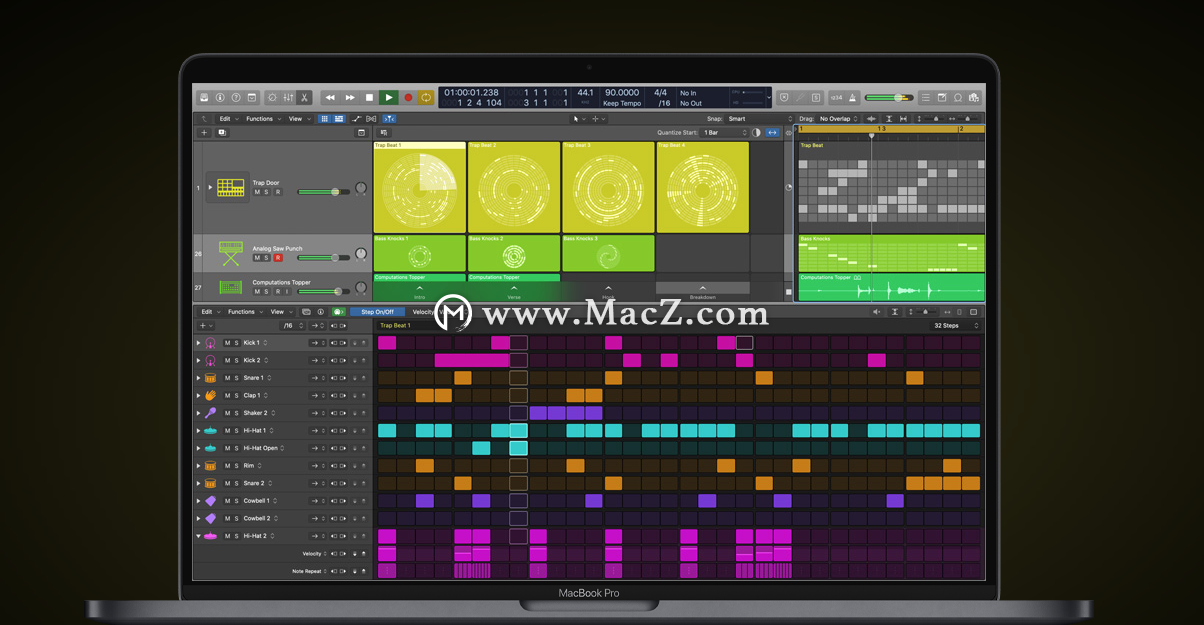
Task: Solo the Trap Door track
Action: coord(267,192)
